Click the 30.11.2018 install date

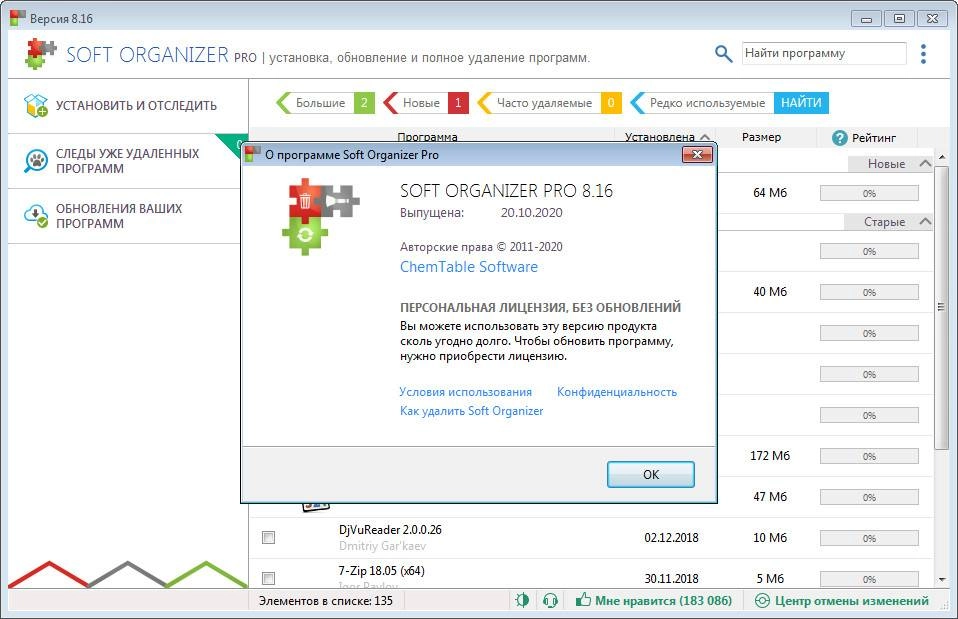coord(671,579)
